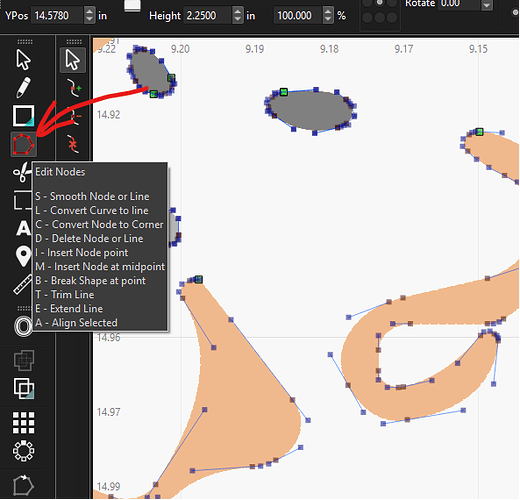Click the Height field showing 2.2500
This screenshot has width=520, height=500.
(208, 16)
